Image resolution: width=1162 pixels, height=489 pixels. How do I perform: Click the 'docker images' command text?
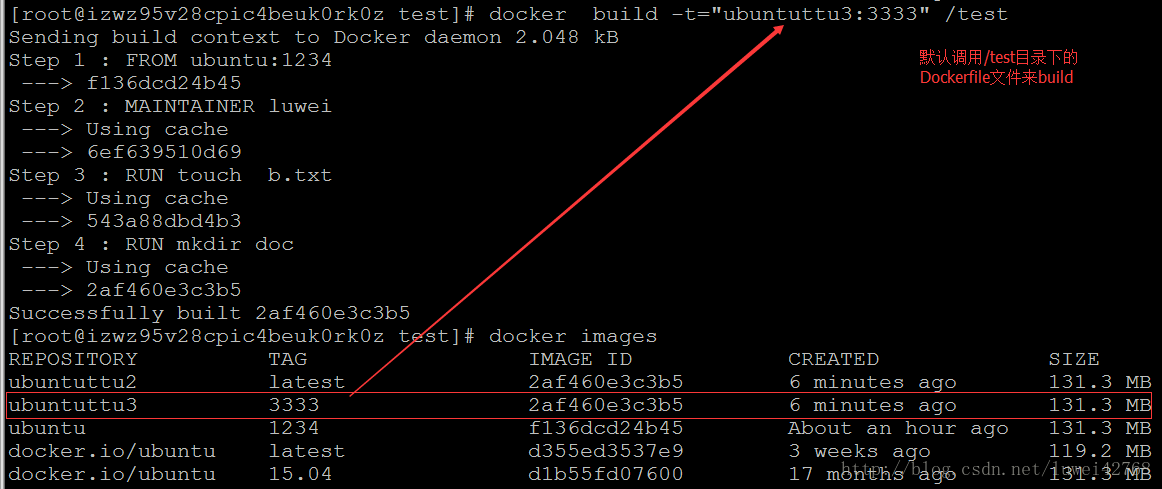tap(573, 336)
